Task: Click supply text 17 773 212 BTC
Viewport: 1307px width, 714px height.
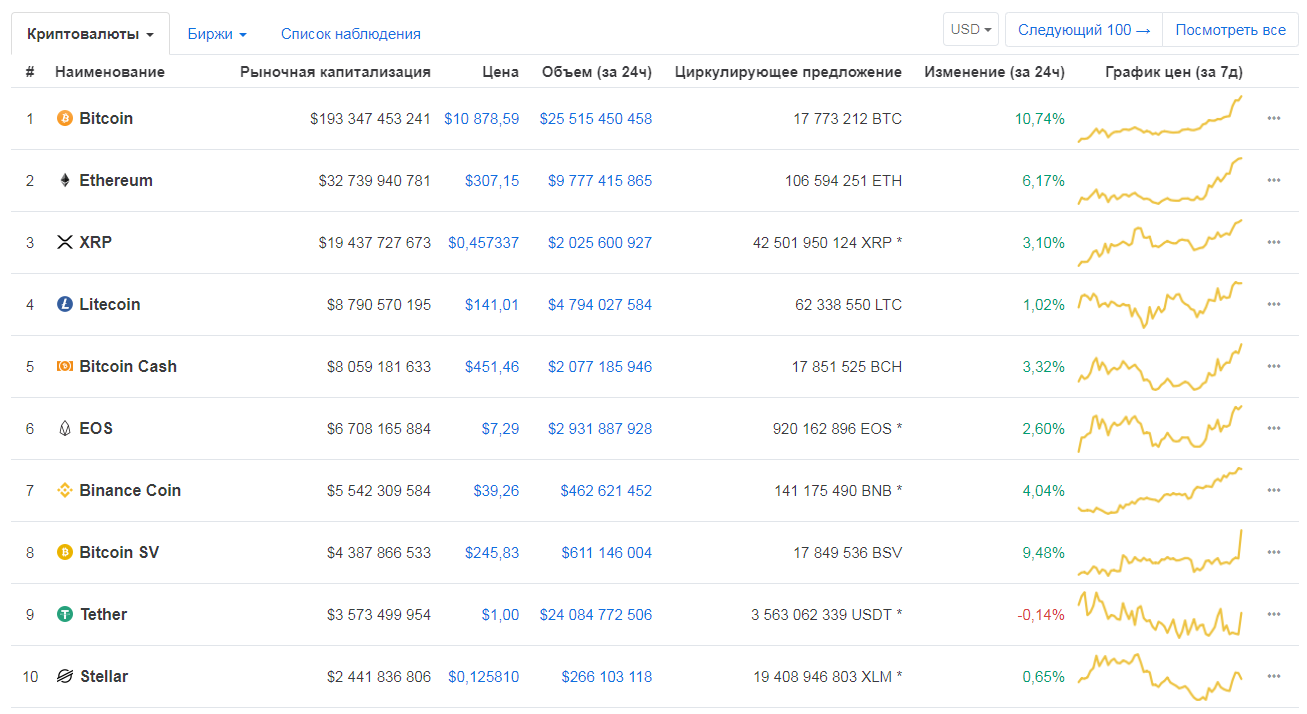Action: (848, 119)
